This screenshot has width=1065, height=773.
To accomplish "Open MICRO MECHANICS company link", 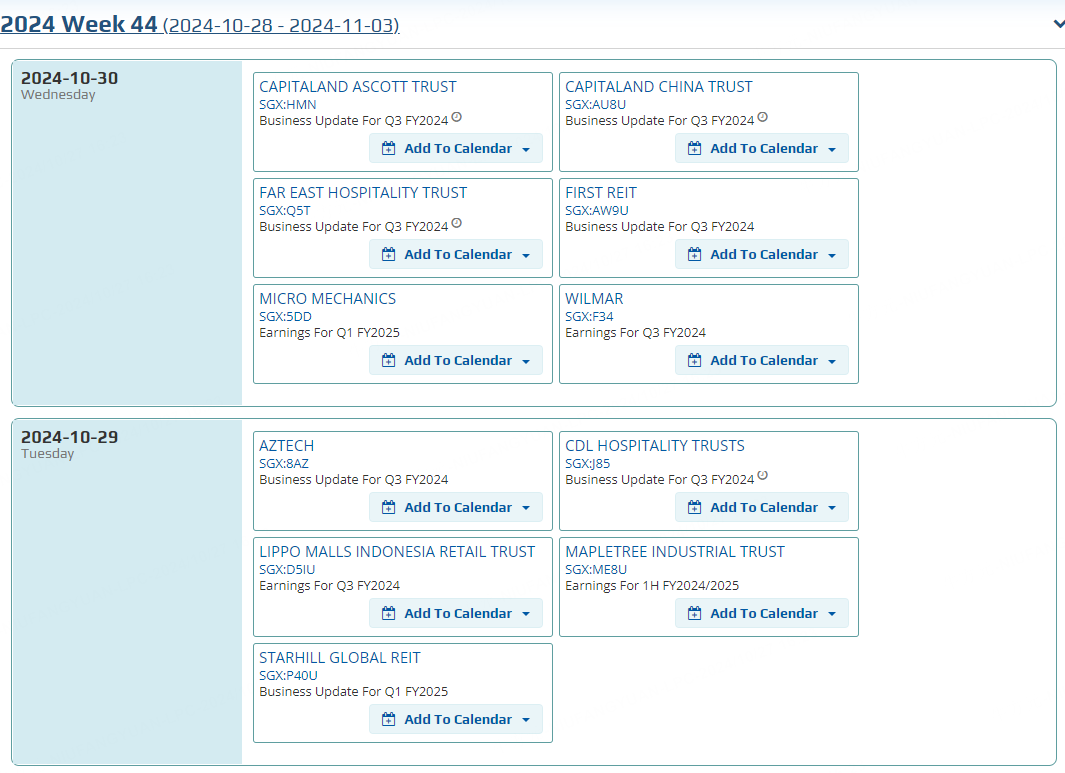I will (327, 299).
